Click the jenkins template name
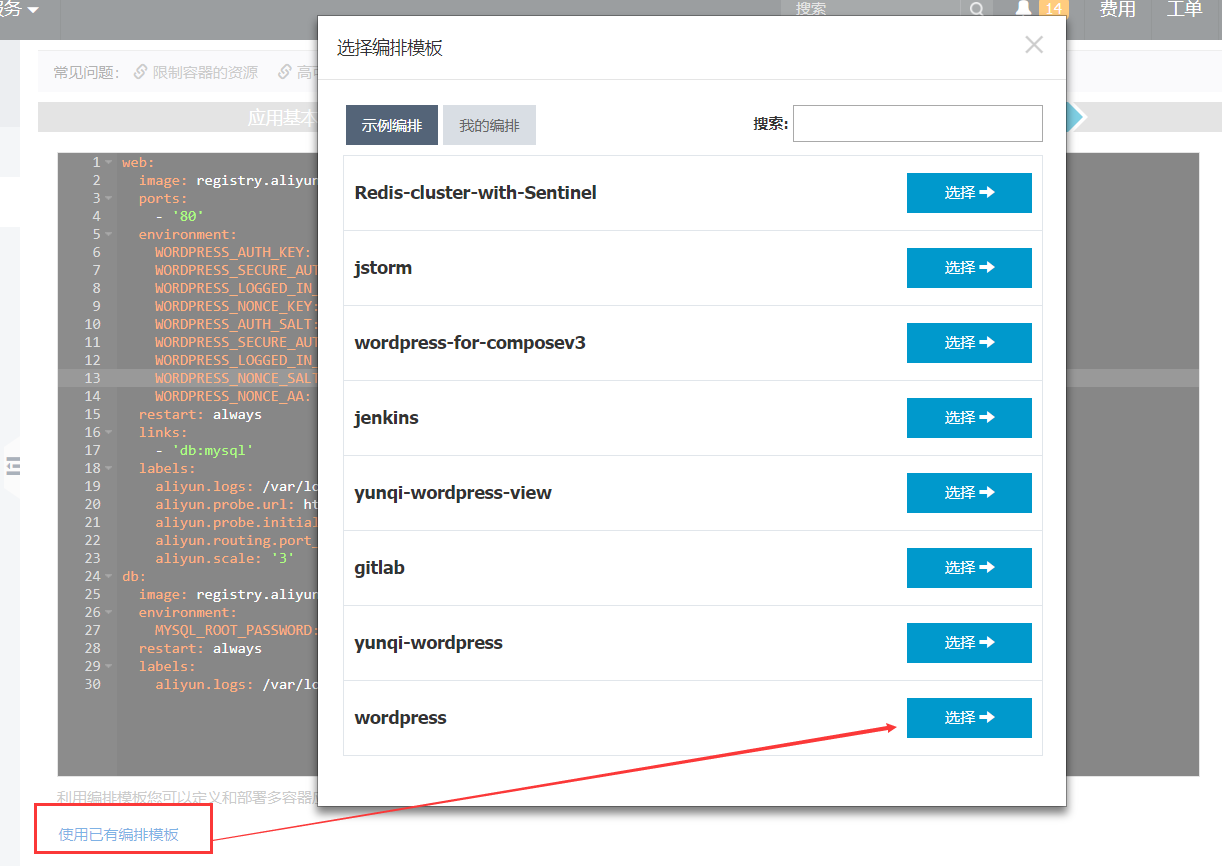The image size is (1222, 866). coord(386,418)
